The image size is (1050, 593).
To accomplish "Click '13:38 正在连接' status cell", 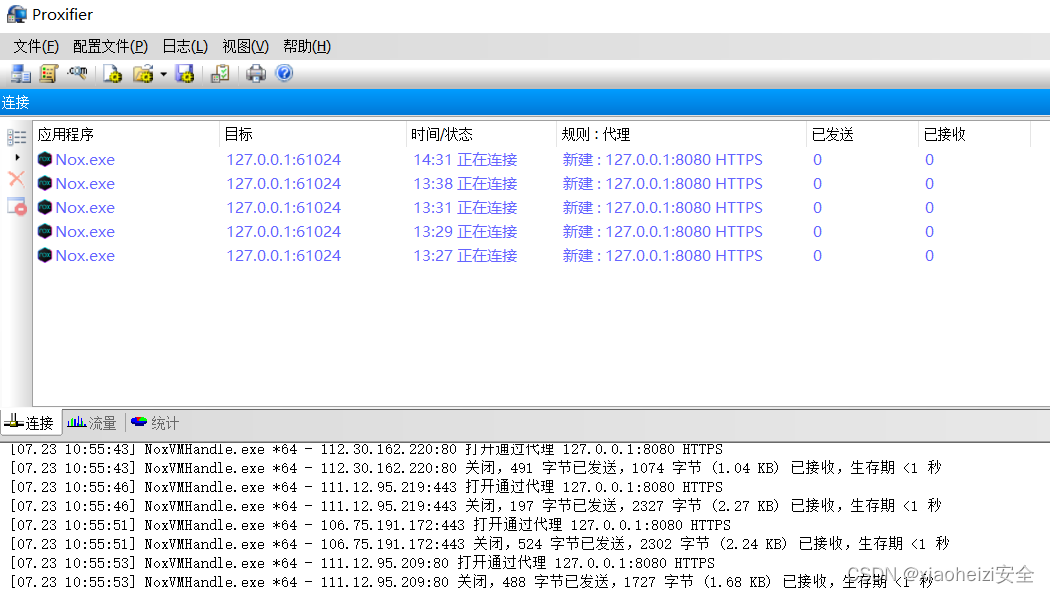I will pyautogui.click(x=465, y=184).
